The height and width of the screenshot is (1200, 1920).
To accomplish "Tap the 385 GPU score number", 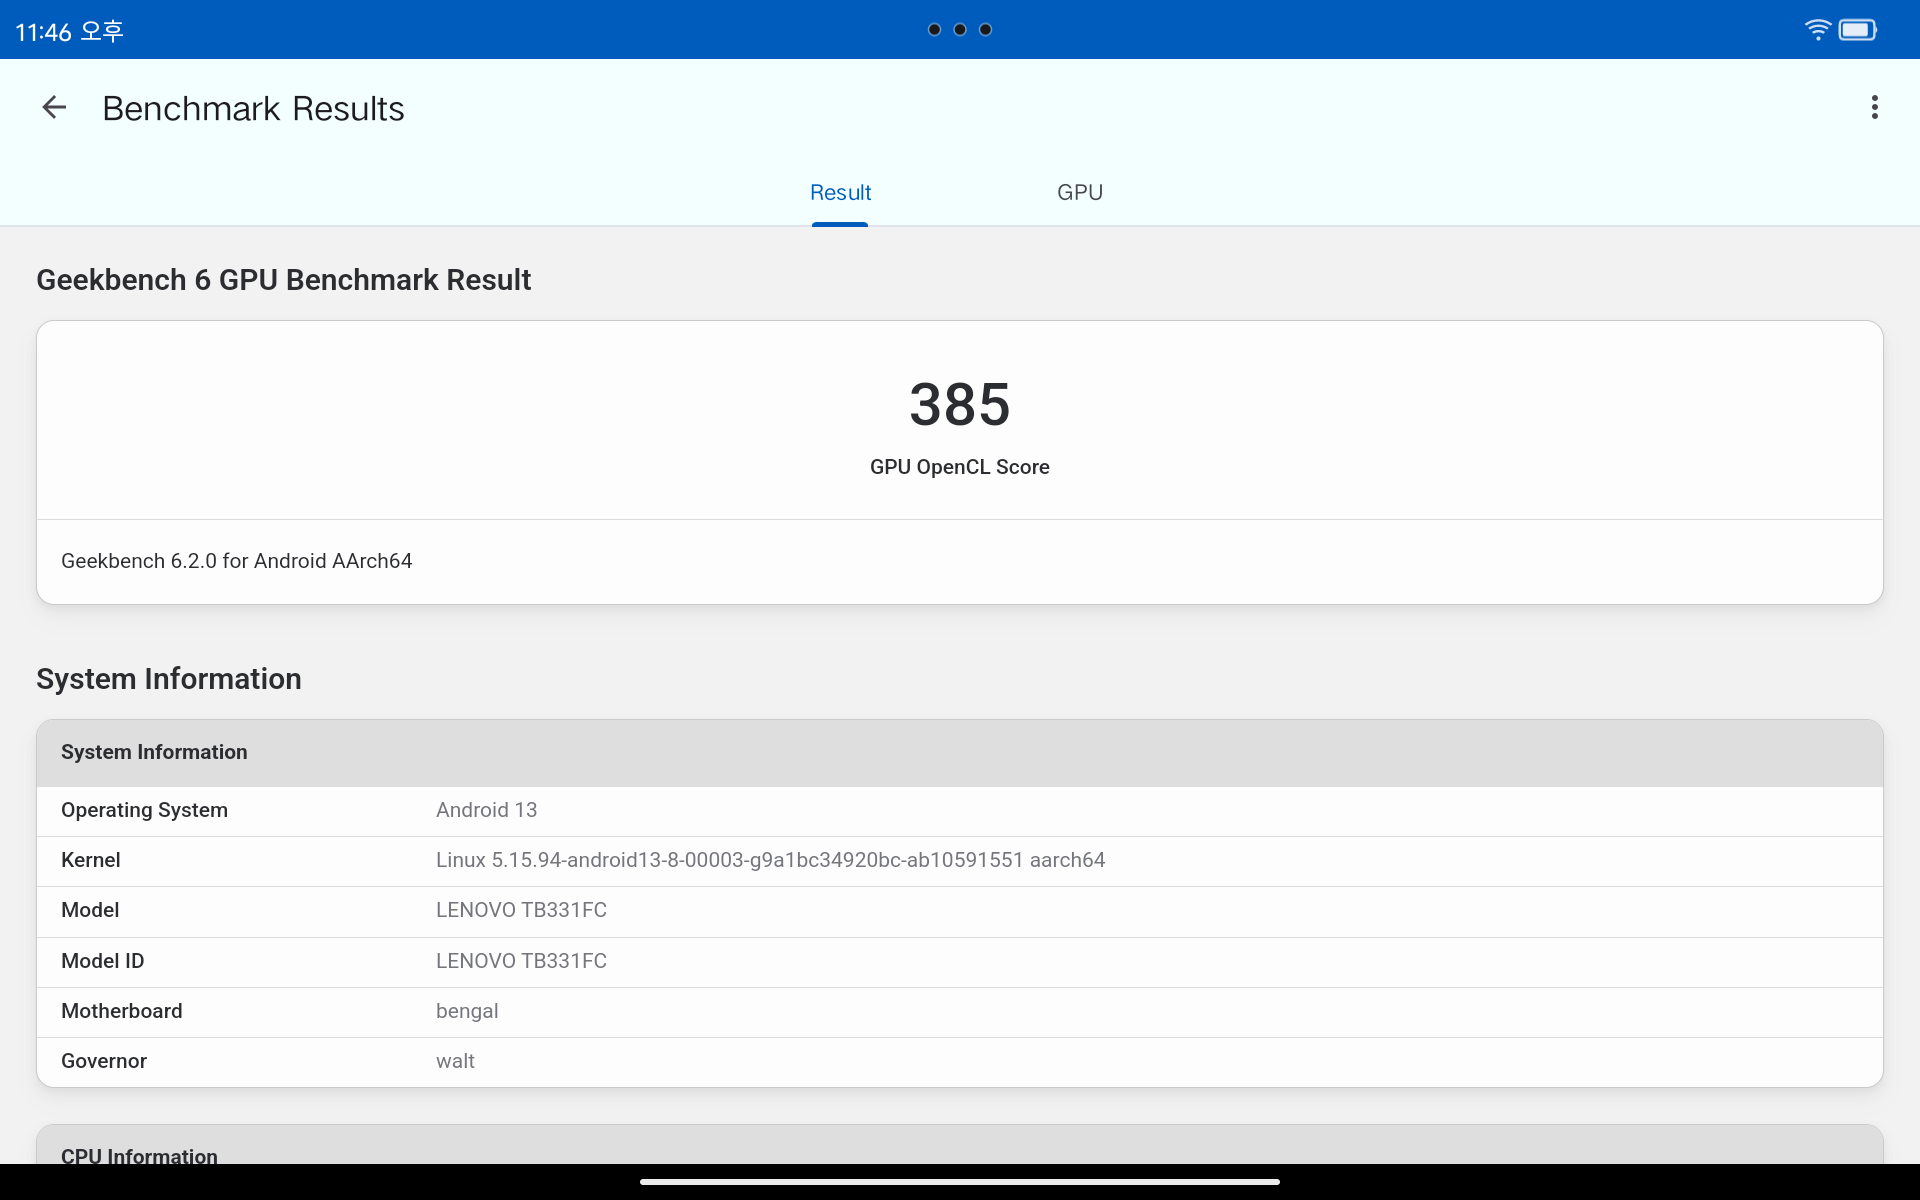I will point(959,405).
